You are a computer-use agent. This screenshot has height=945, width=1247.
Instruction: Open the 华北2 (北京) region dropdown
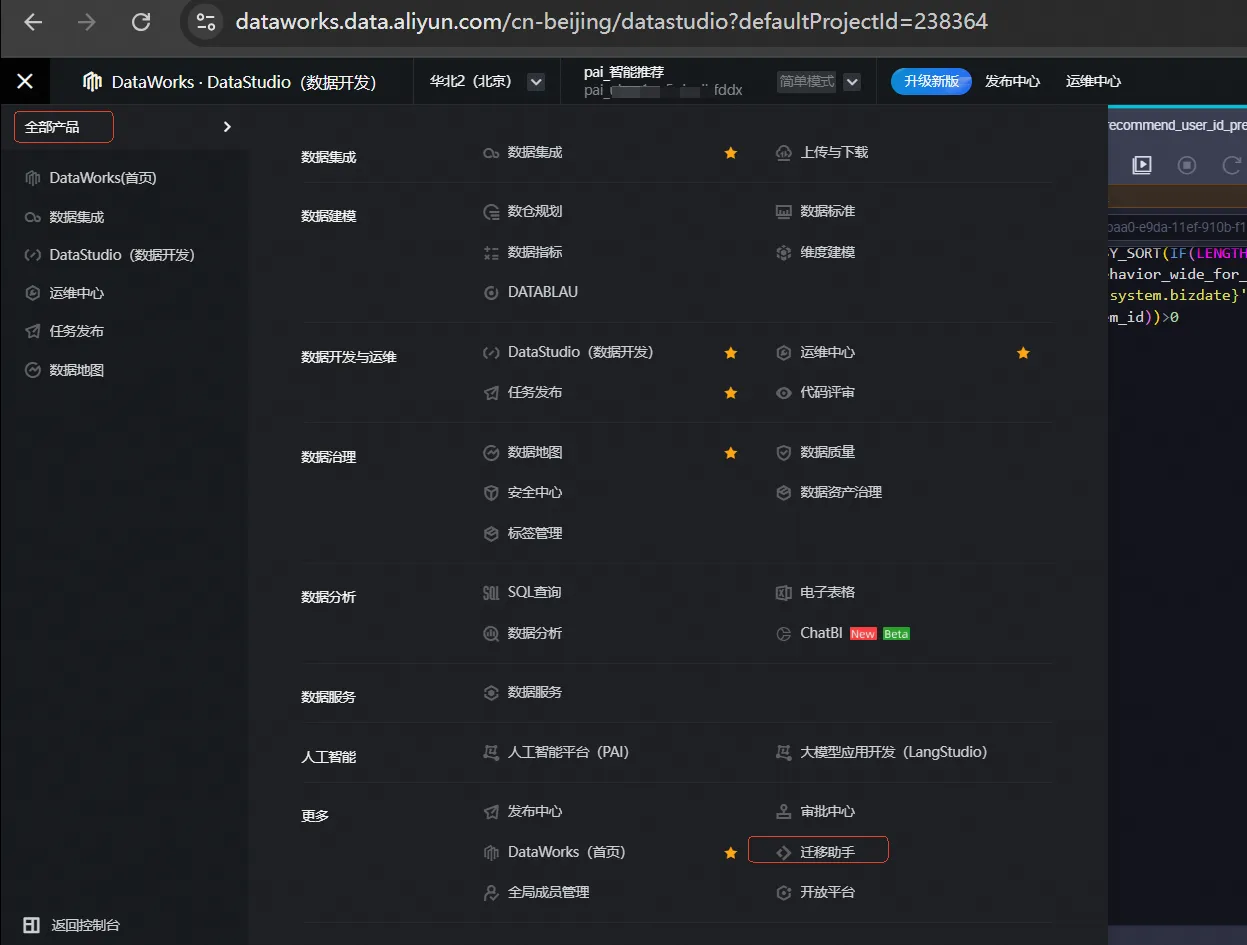point(536,82)
